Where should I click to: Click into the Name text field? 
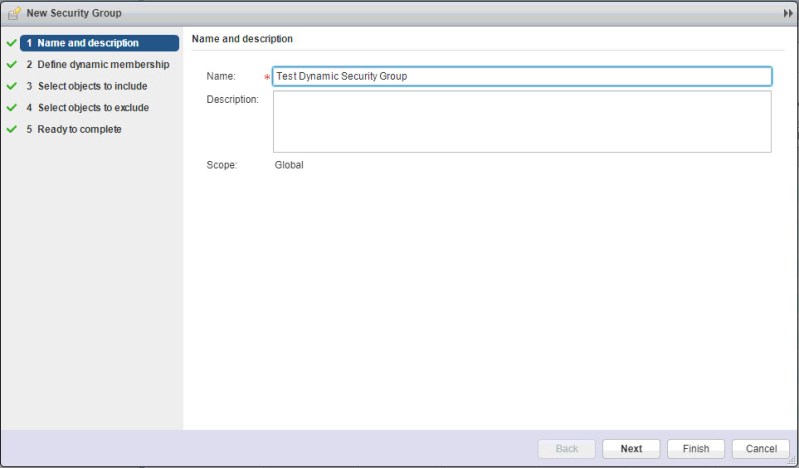(x=521, y=76)
